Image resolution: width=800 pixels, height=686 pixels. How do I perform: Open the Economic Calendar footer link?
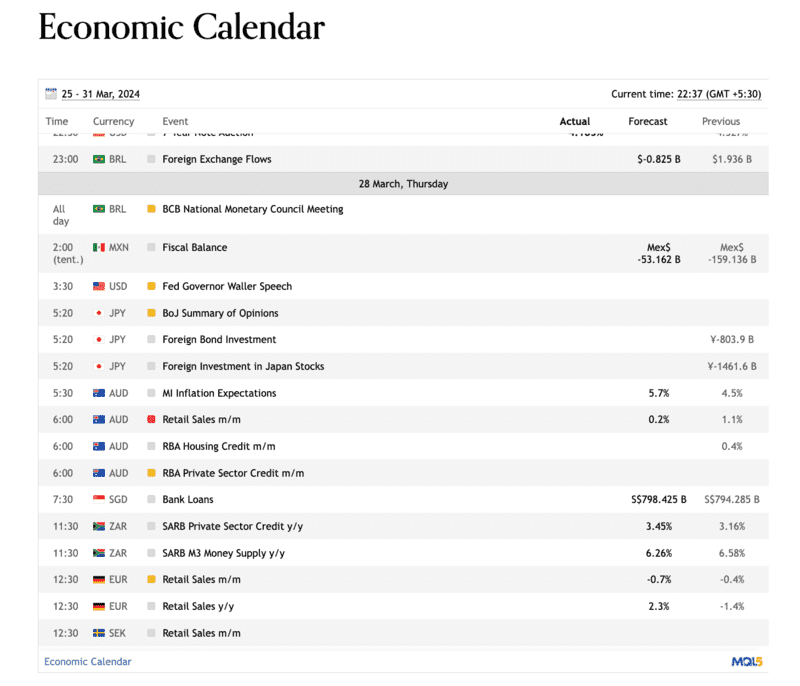(87, 662)
